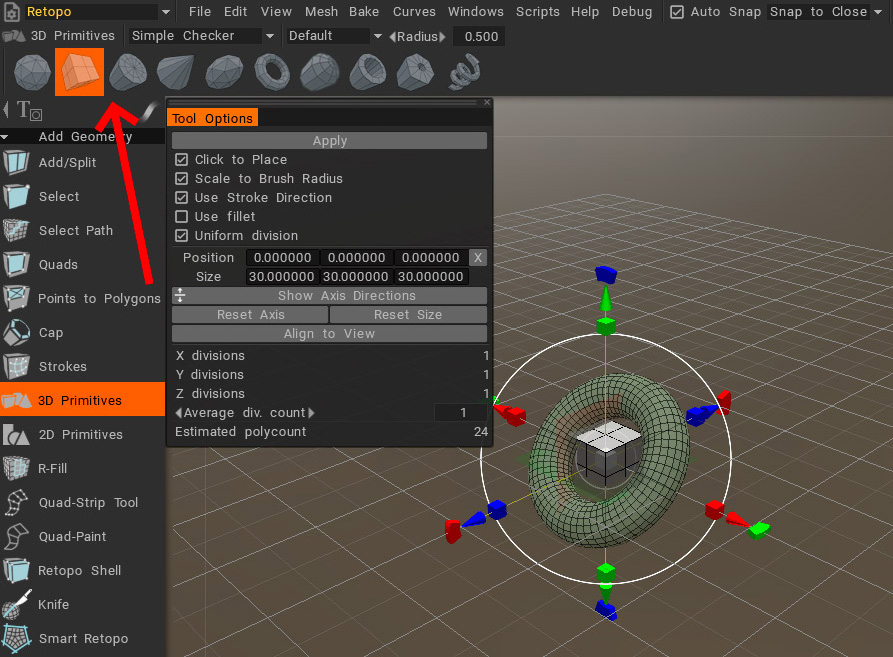The height and width of the screenshot is (657, 893).
Task: Select the torus primitive shape
Action: coord(272,72)
